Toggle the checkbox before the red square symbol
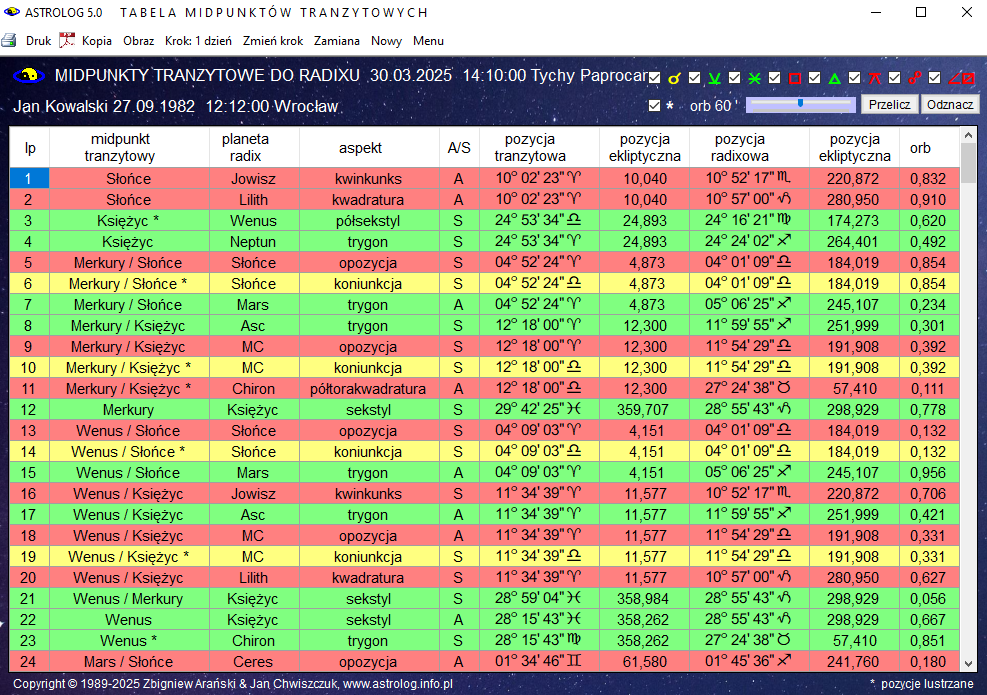This screenshot has width=987, height=695. tap(774, 78)
